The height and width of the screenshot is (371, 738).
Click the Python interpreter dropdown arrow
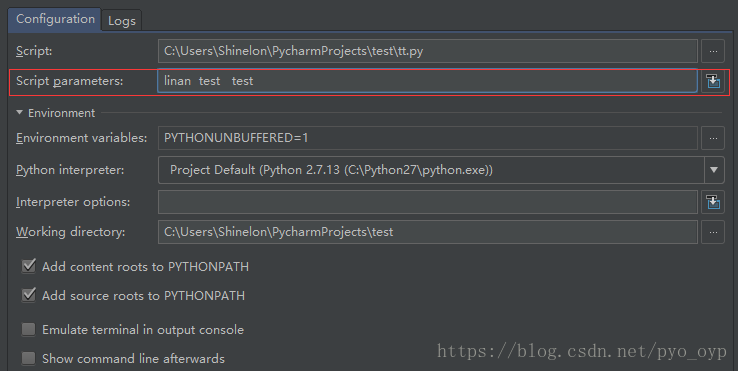tap(714, 170)
